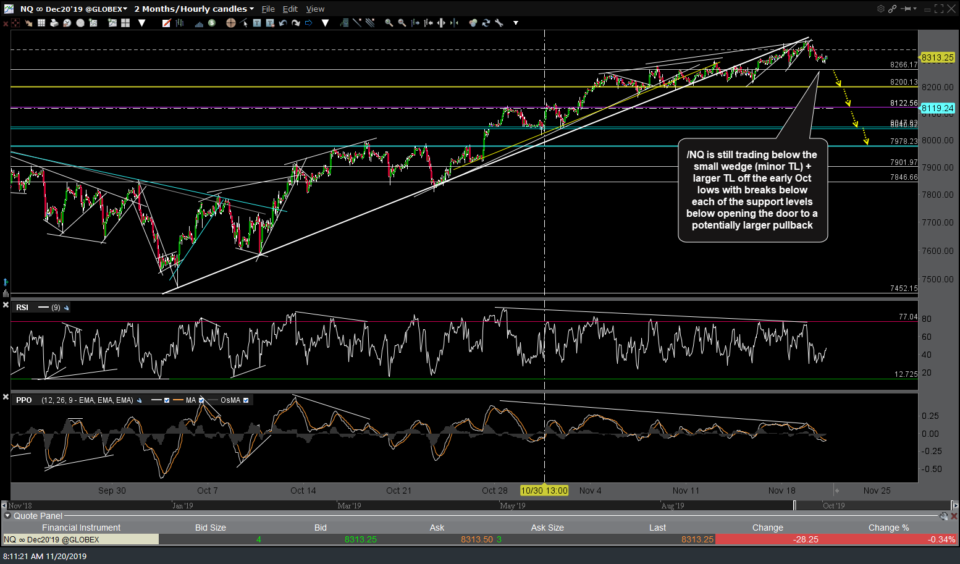
Task: Click the pin icon in title bar
Action: [905, 9]
